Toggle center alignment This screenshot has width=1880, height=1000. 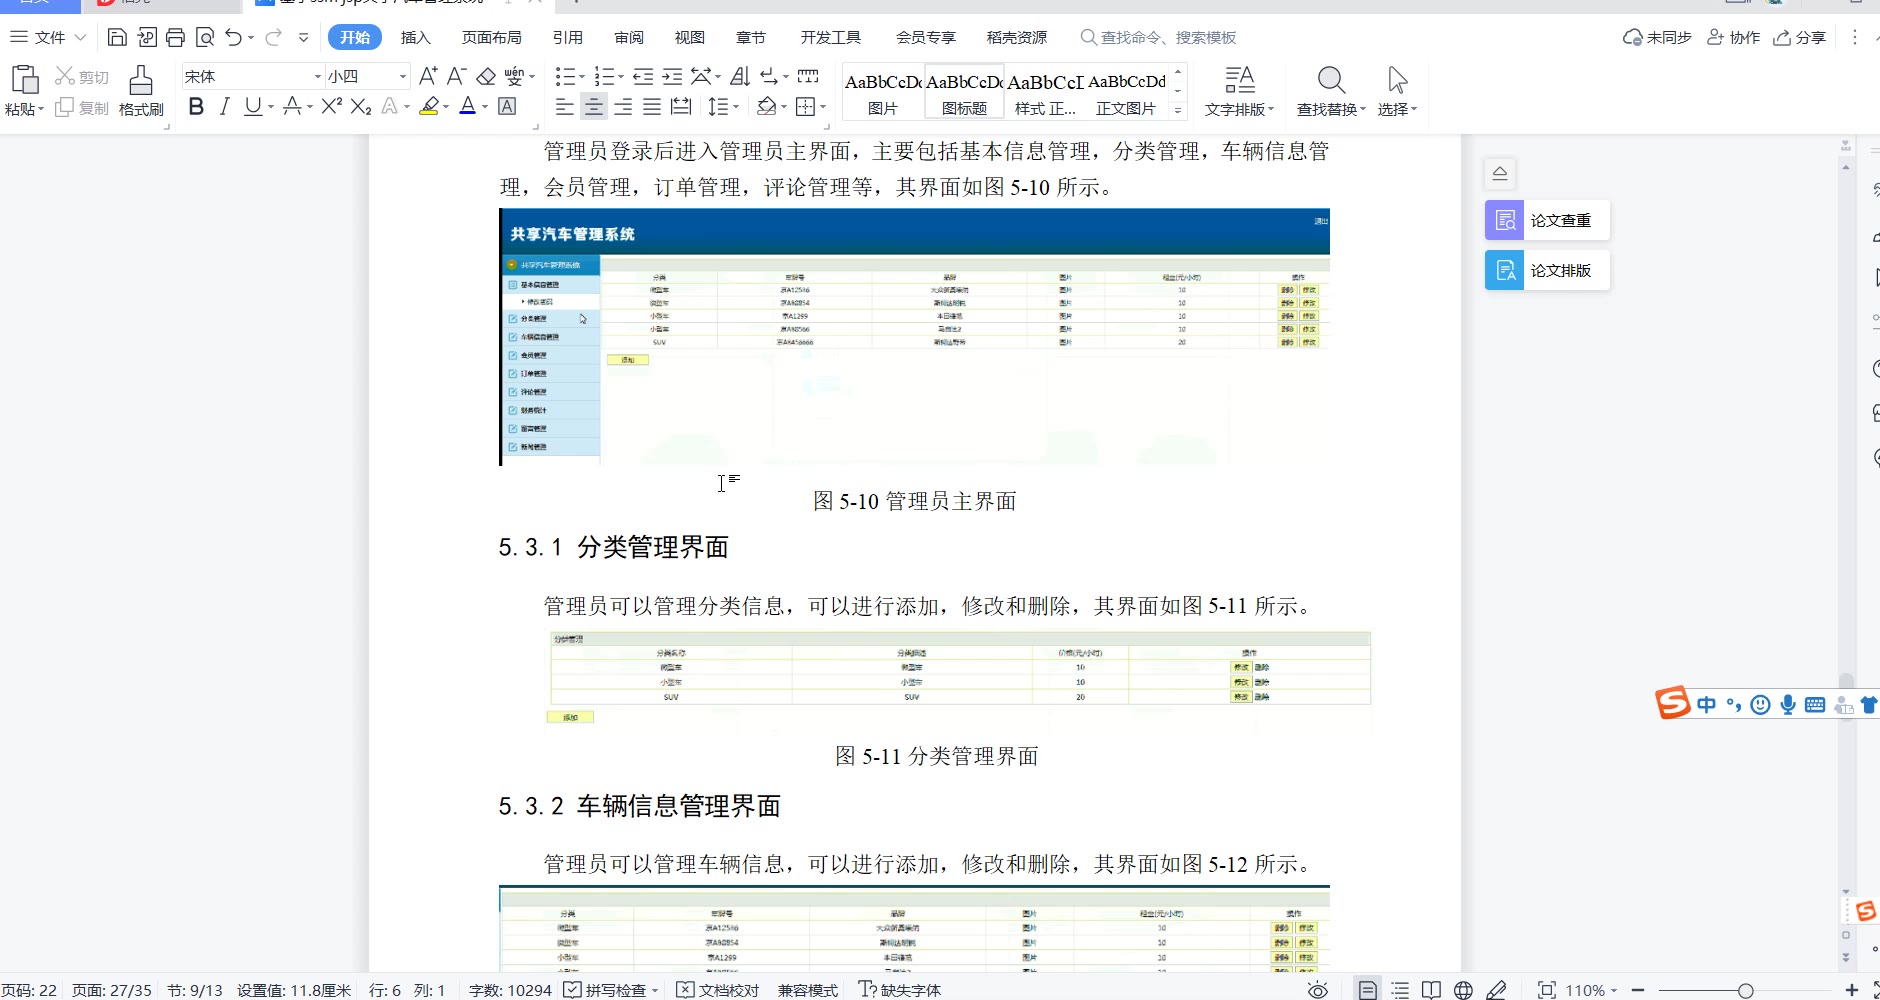tap(594, 106)
